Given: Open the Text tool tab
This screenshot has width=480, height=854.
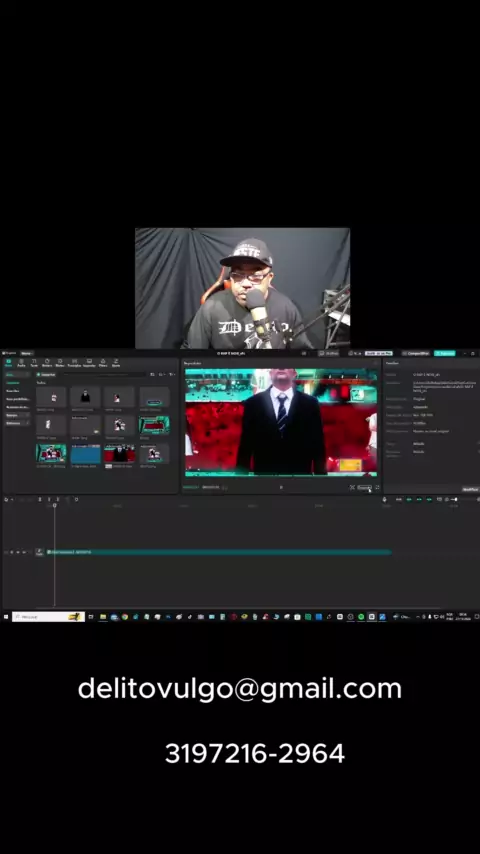Looking at the screenshot, I should click(x=34, y=363).
